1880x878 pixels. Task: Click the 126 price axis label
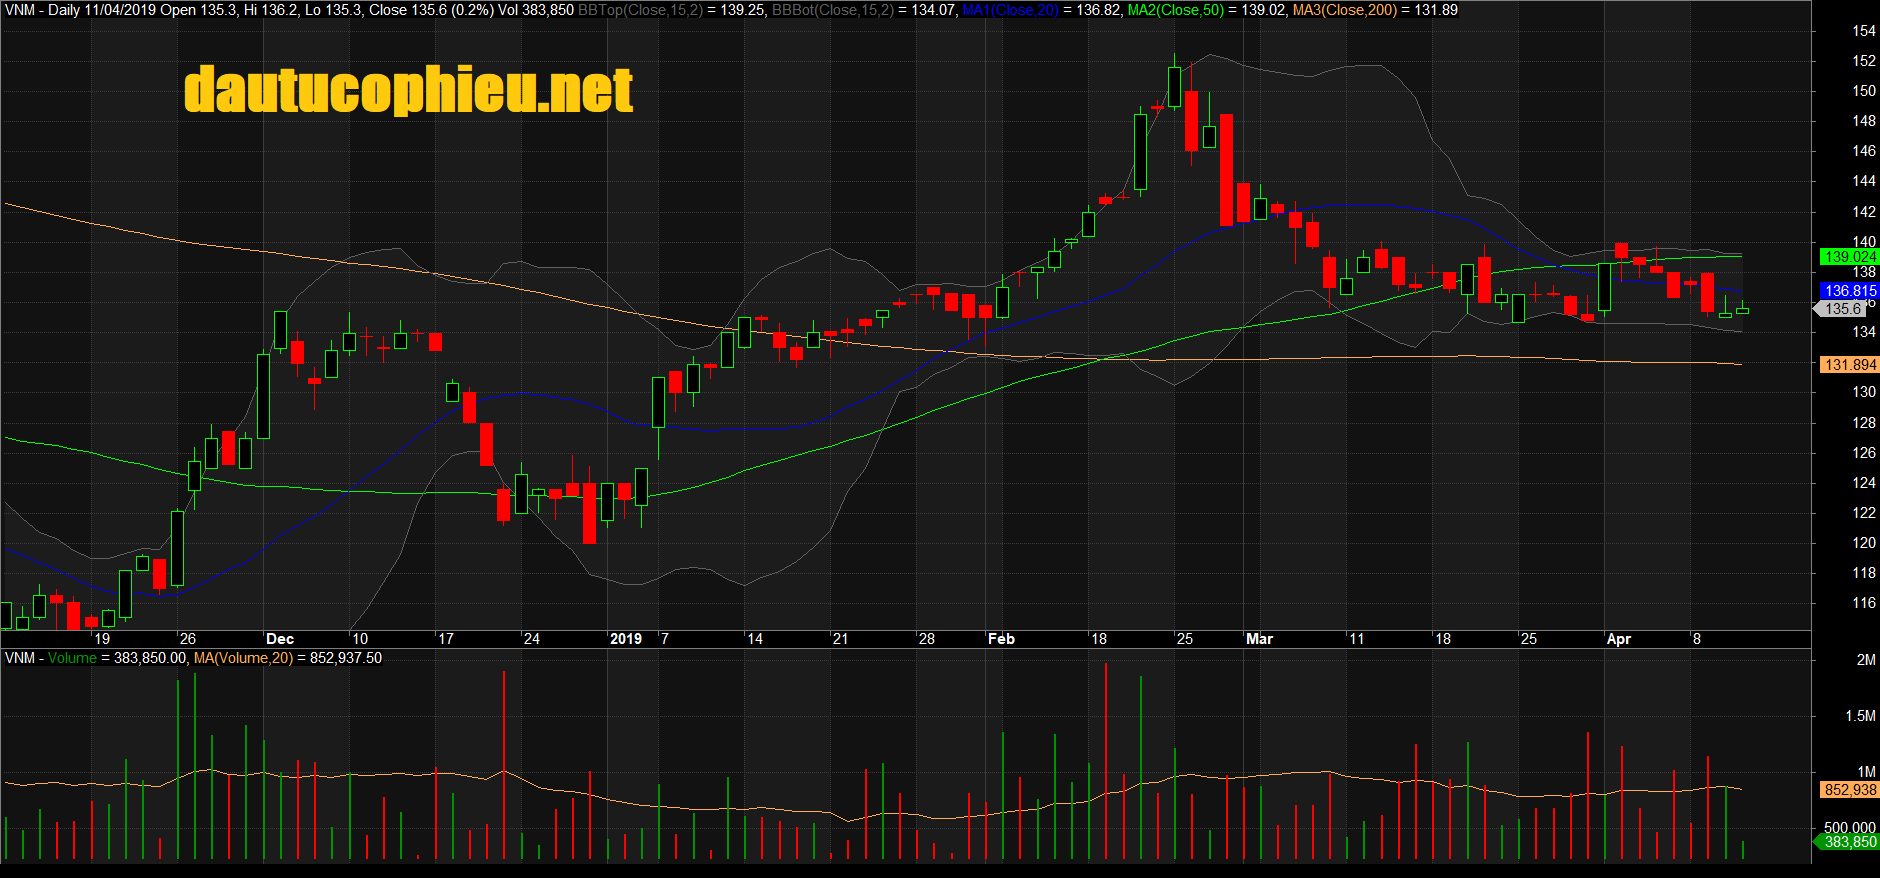[1864, 453]
